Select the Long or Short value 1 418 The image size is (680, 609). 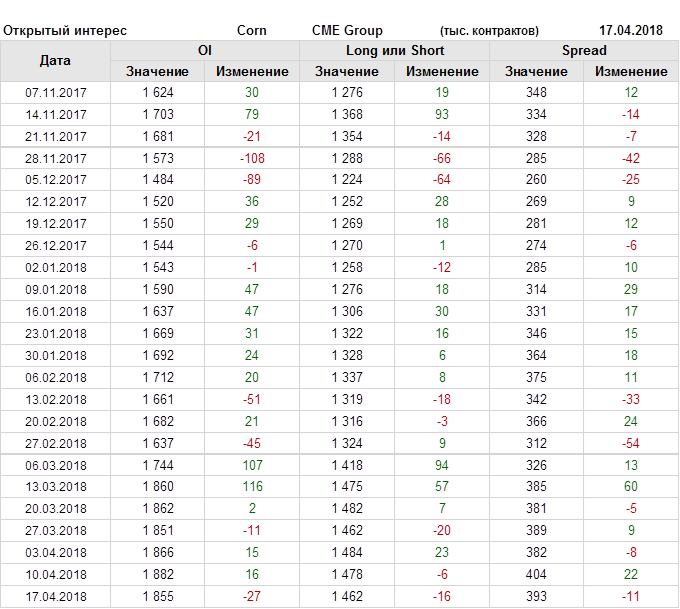click(x=347, y=465)
